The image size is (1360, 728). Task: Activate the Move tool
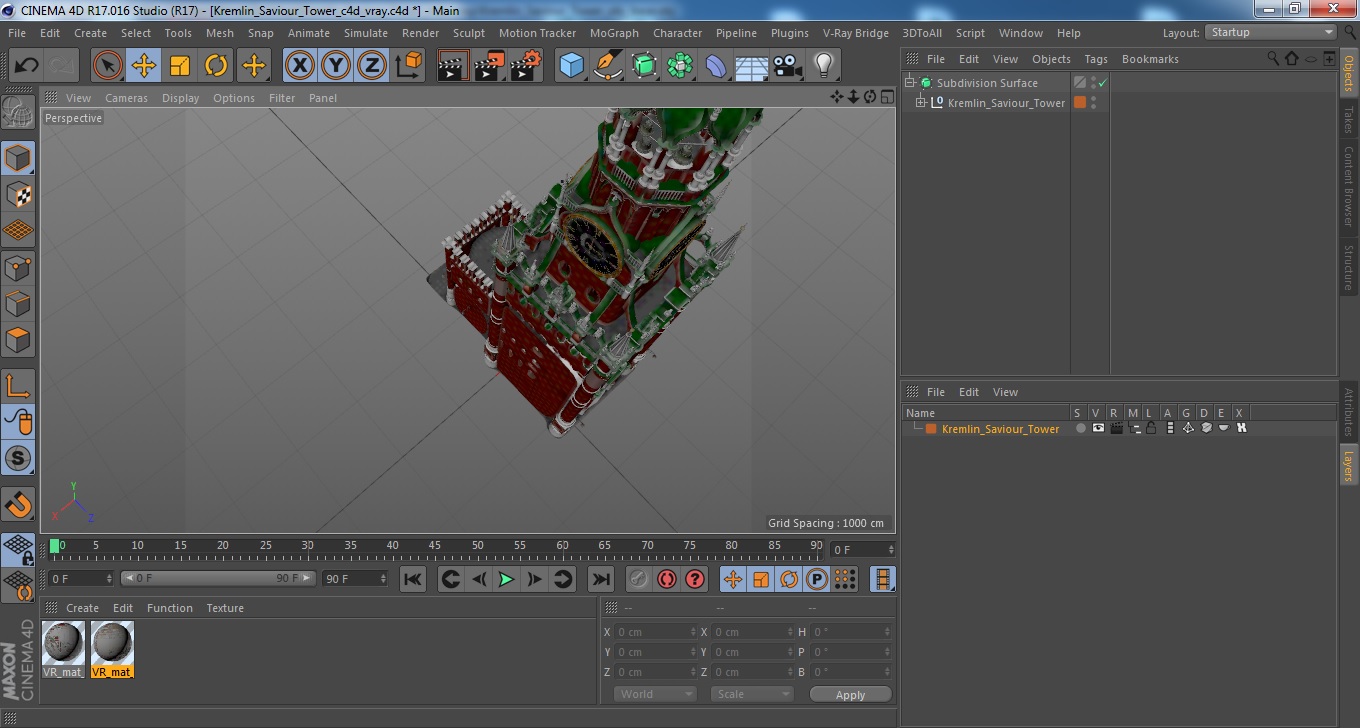coord(144,66)
